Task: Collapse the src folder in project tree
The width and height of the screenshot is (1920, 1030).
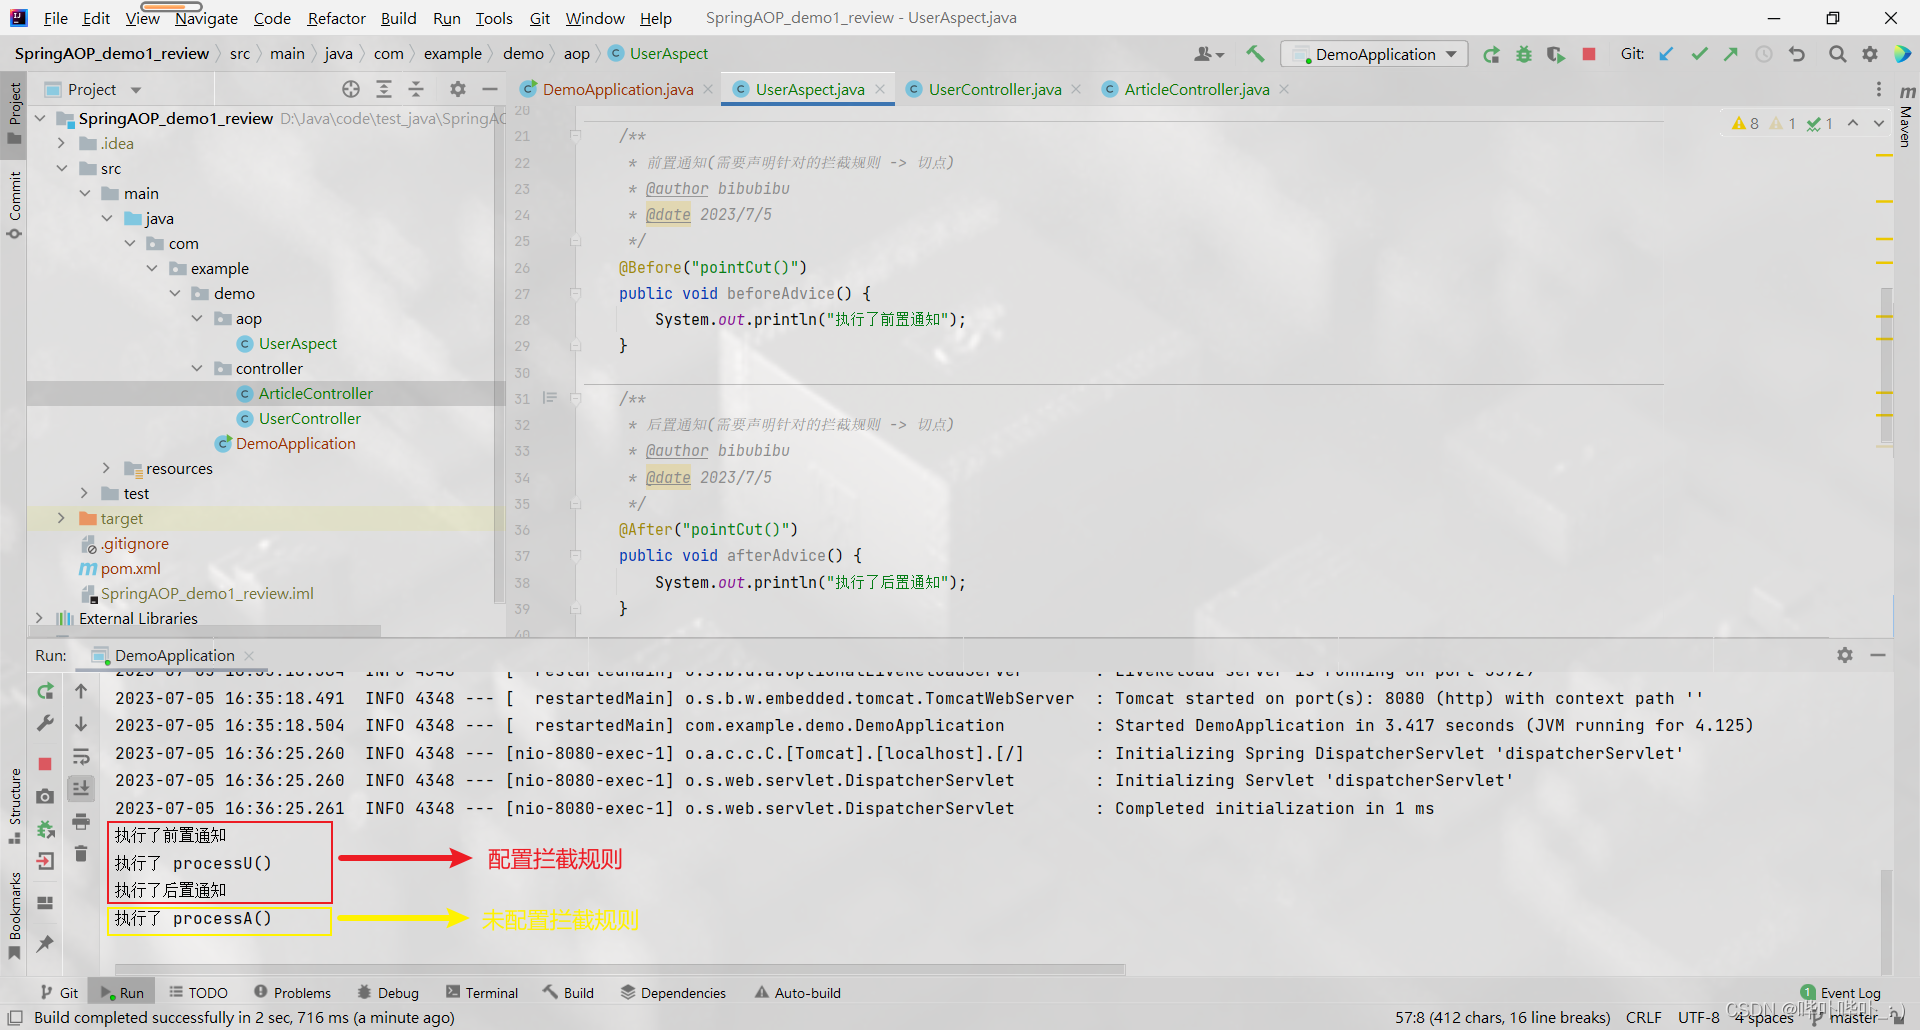Action: coord(62,168)
